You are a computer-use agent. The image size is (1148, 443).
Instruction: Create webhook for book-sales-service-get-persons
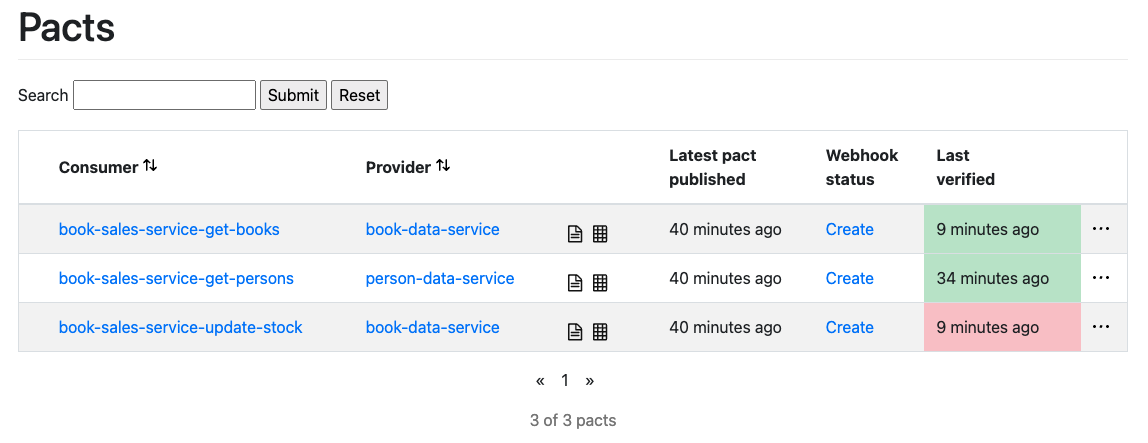[x=849, y=278]
